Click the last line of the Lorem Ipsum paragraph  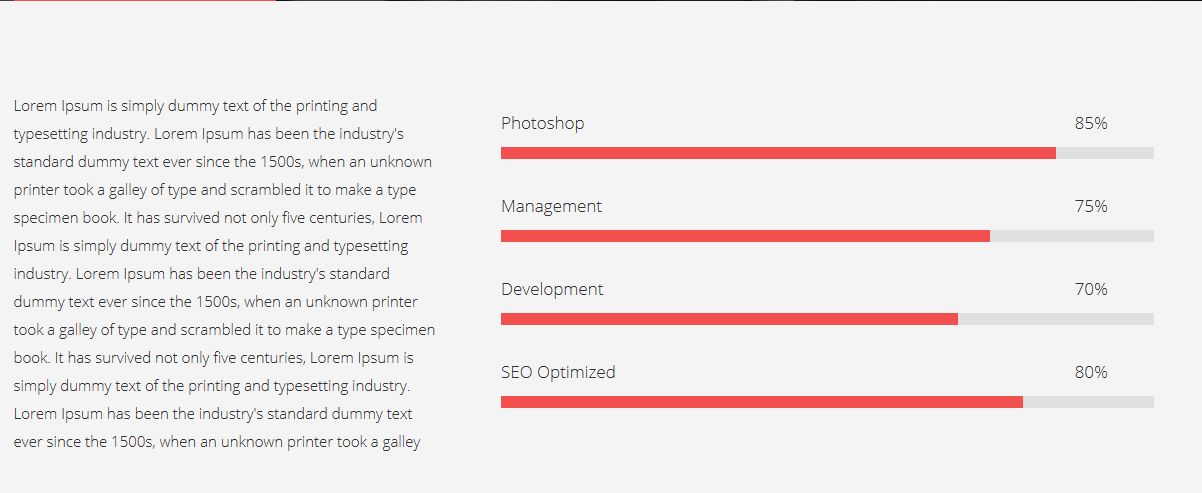[217, 441]
